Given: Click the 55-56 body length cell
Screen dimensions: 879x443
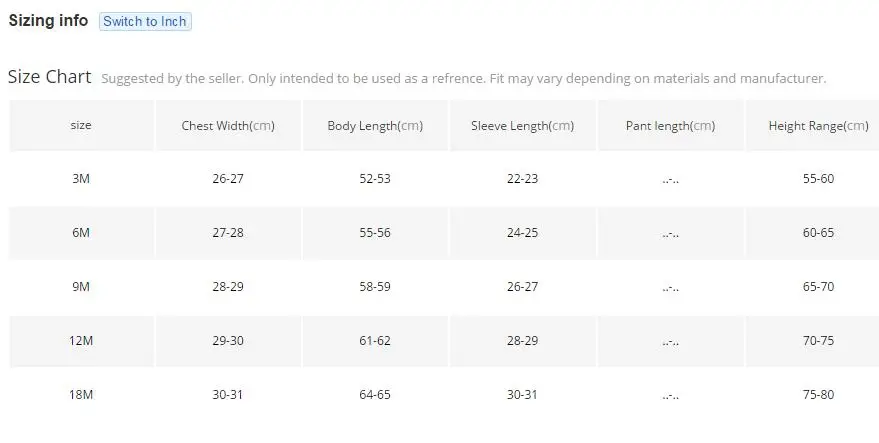Looking at the screenshot, I should 375,232.
